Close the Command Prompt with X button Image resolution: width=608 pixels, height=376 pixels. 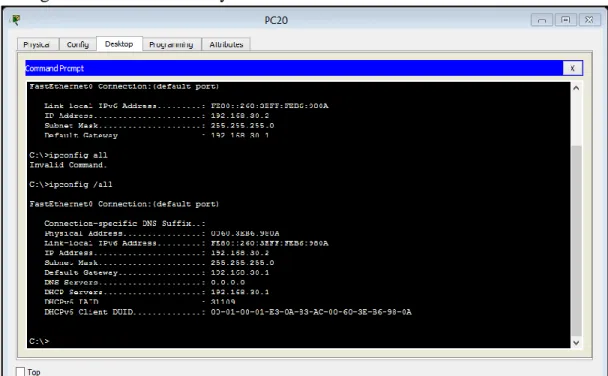(572, 68)
